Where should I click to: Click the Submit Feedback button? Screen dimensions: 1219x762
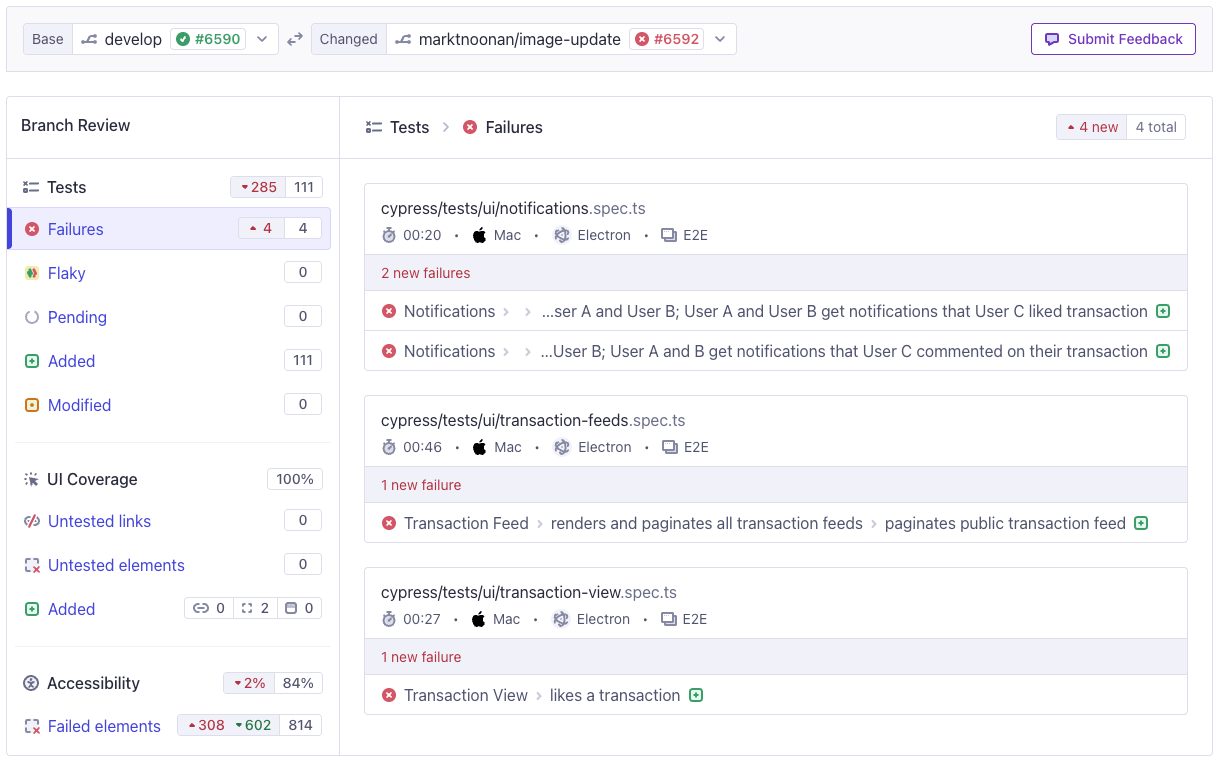pyautogui.click(x=1113, y=39)
